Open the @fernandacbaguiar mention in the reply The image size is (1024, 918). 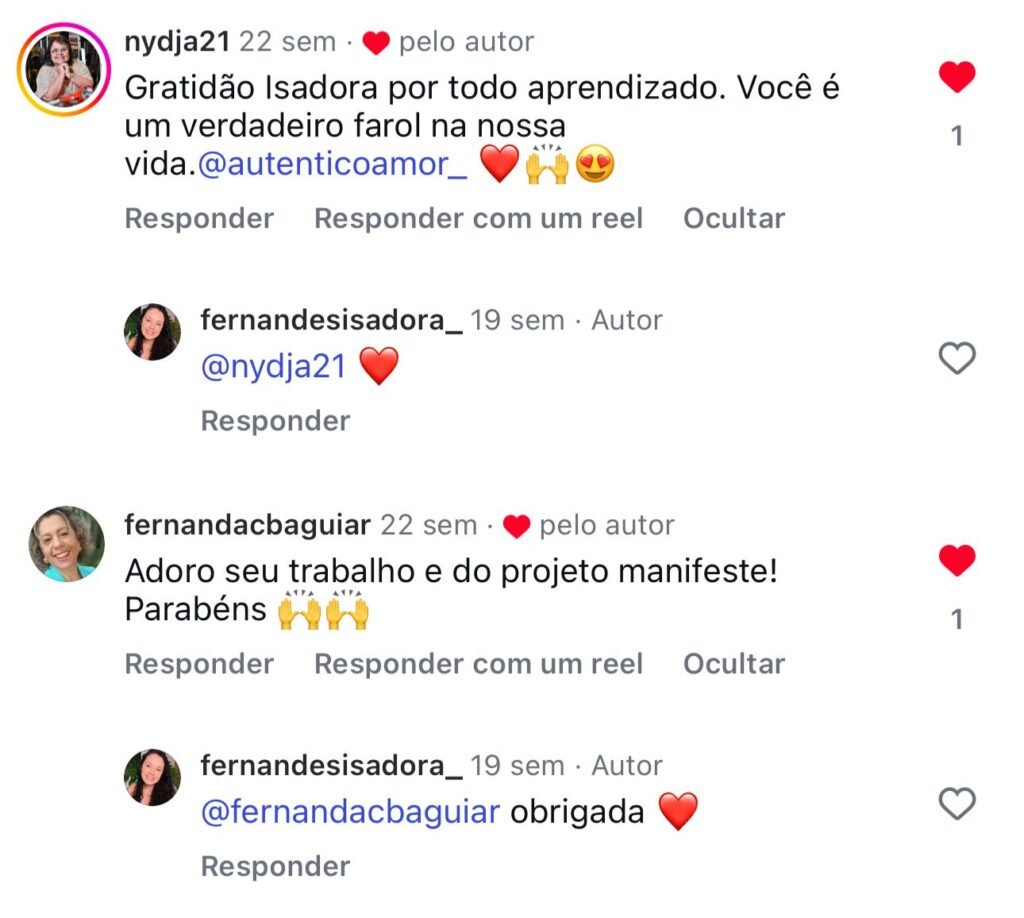350,812
